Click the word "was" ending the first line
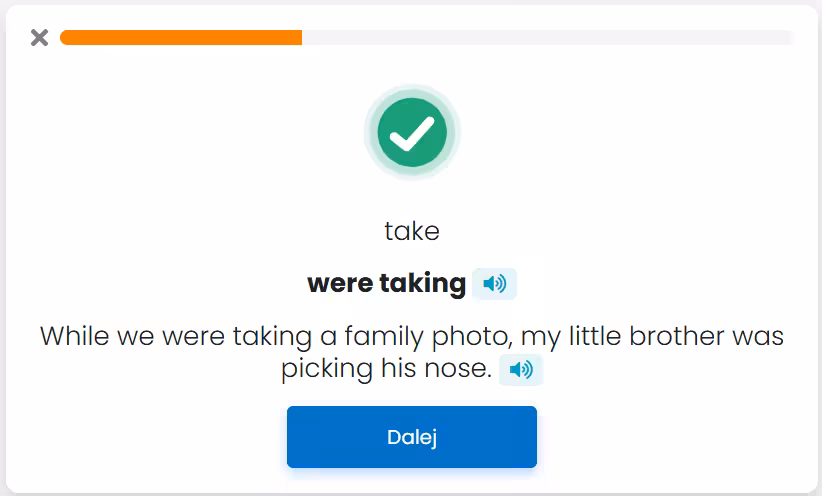 (x=761, y=336)
